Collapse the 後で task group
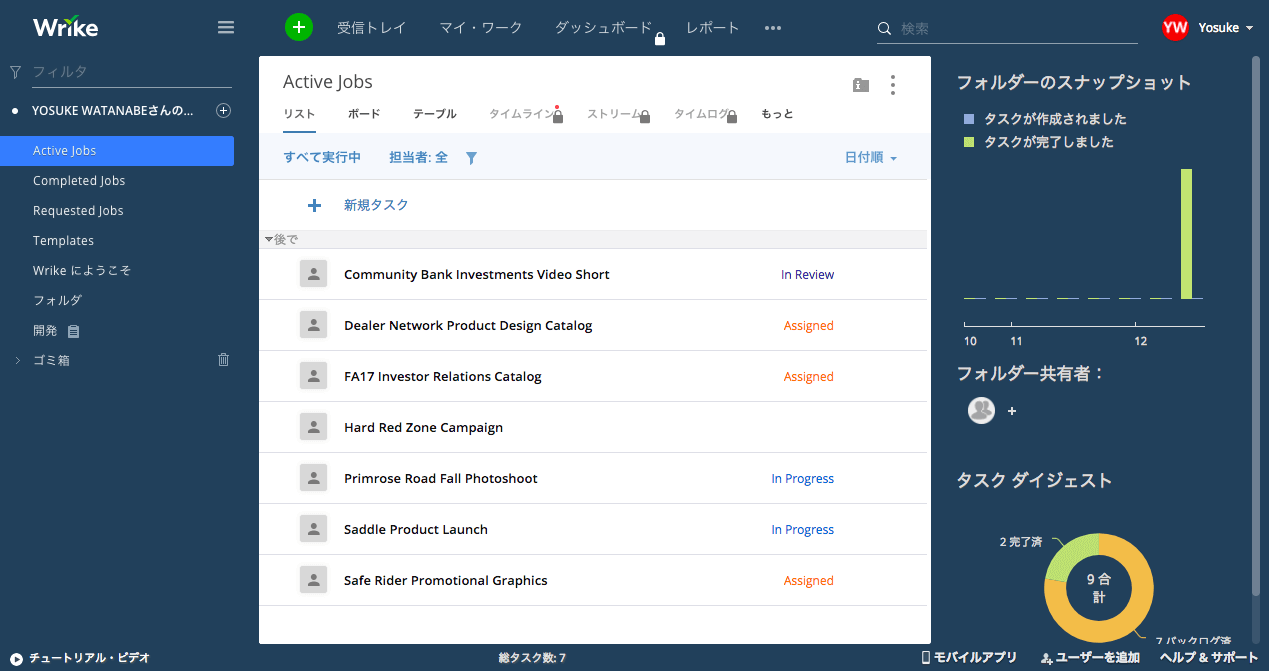The height and width of the screenshot is (671, 1269). (x=269, y=240)
